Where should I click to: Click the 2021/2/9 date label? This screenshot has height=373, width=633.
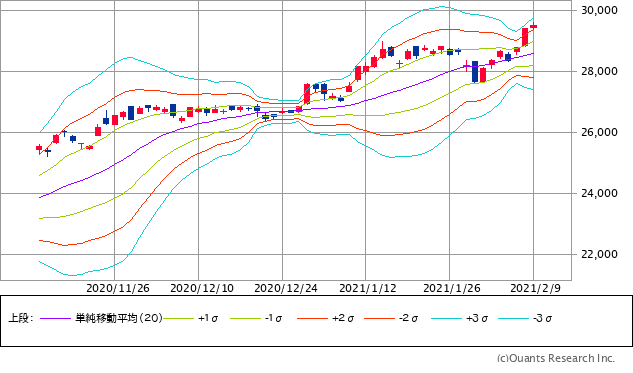[x=535, y=288]
